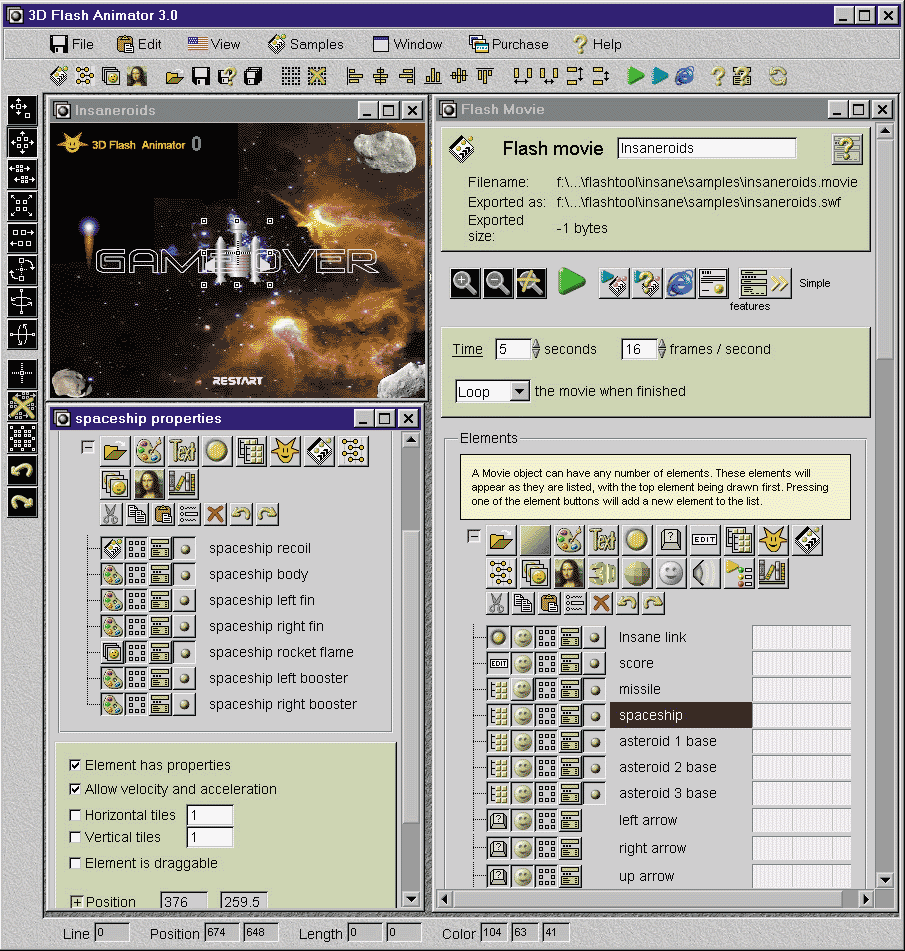This screenshot has width=905, height=951.
Task: Click the help icon beside the movie name
Action: [847, 149]
